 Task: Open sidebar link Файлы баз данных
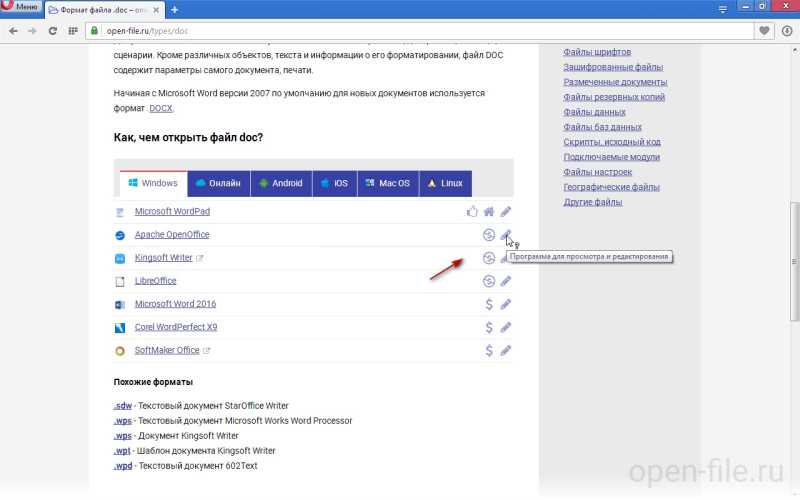[x=603, y=127]
